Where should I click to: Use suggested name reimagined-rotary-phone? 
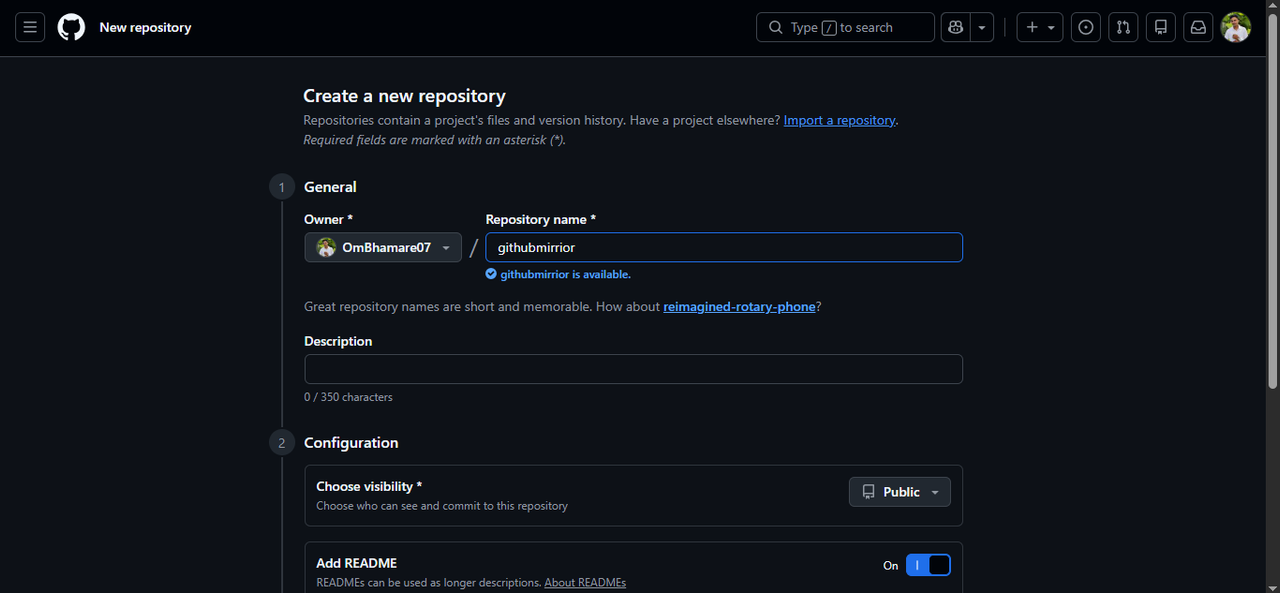739,307
